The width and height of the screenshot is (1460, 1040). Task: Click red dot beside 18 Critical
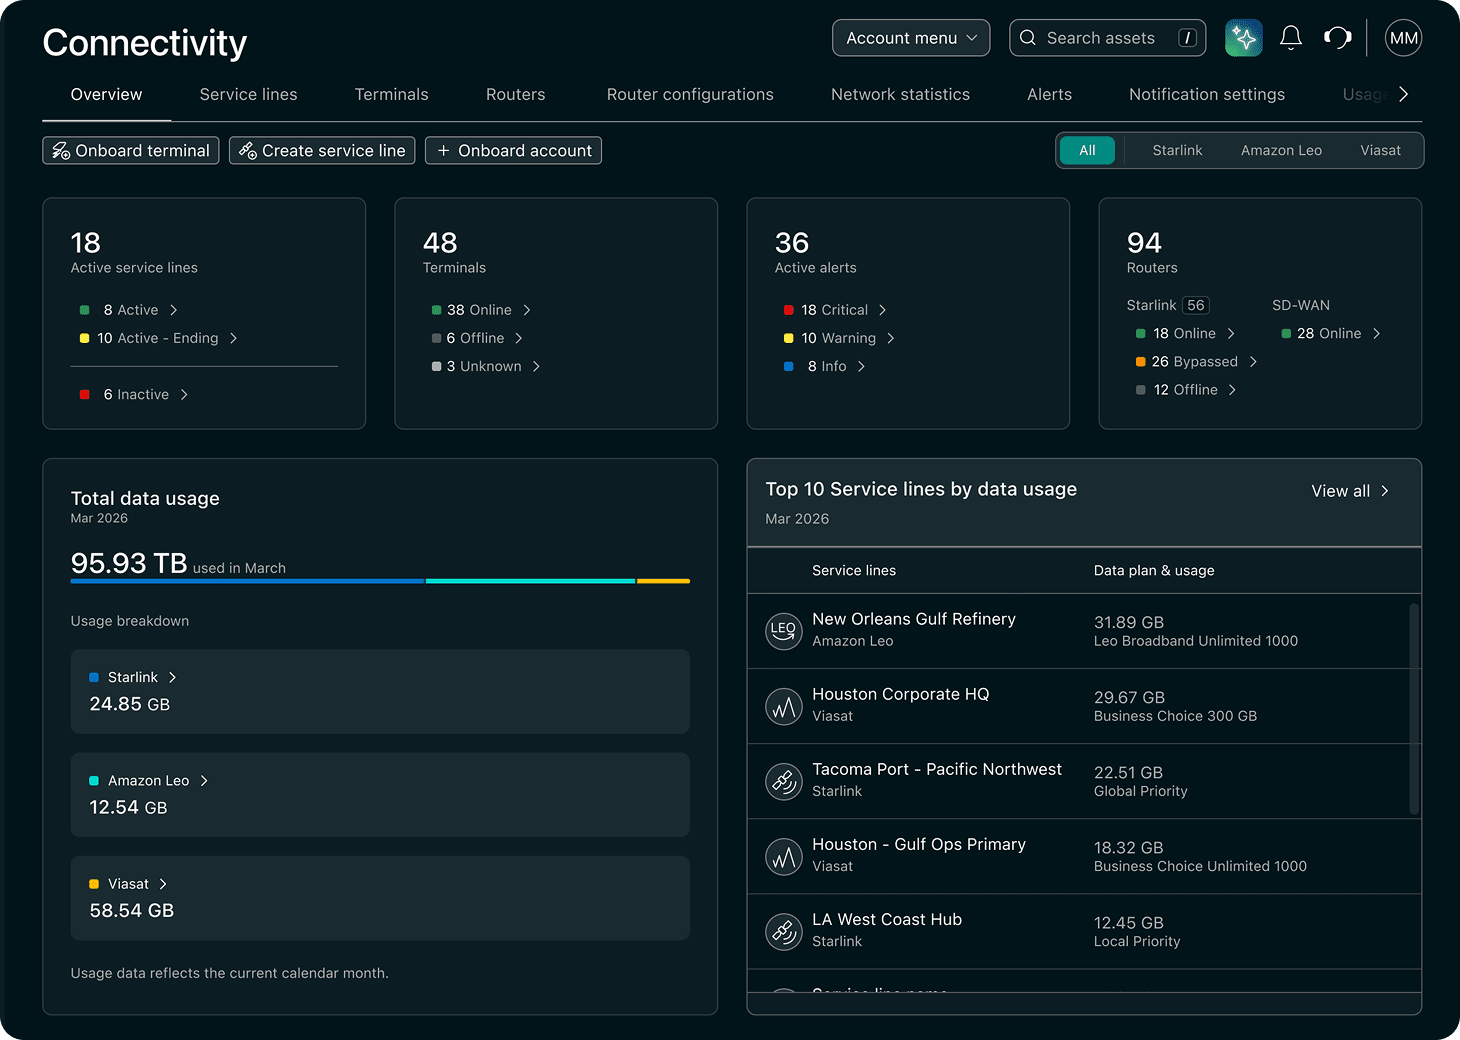click(x=789, y=310)
